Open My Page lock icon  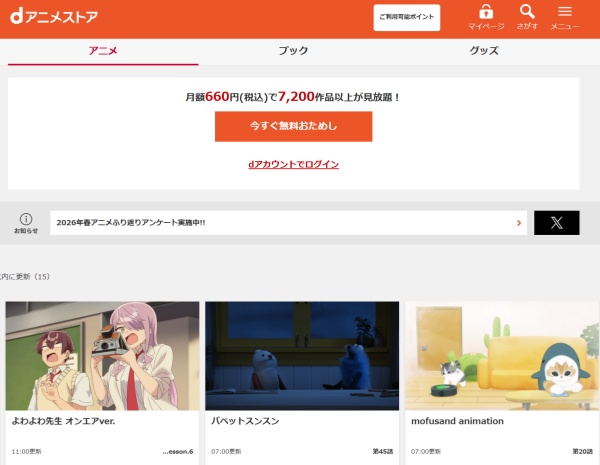[x=486, y=17]
